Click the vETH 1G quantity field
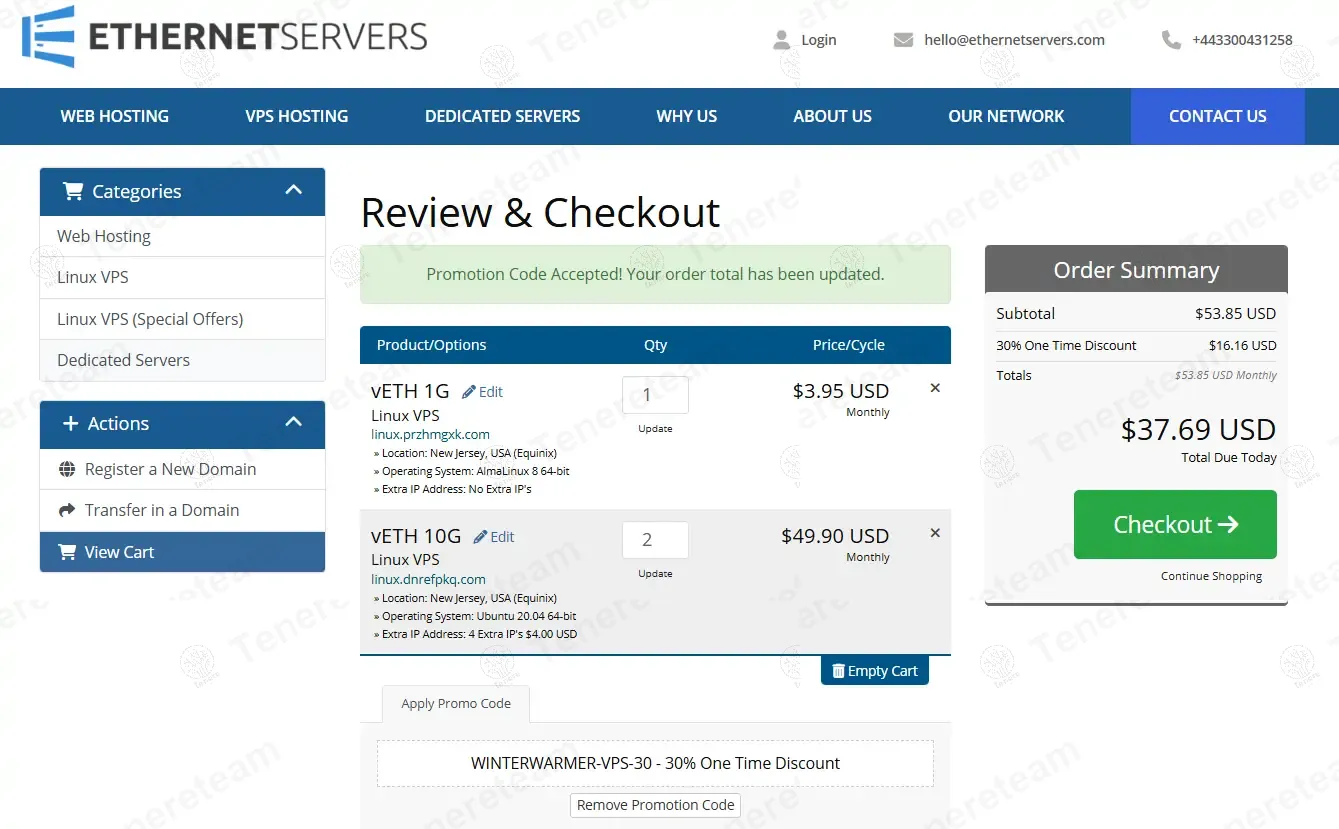Viewport: 1339px width, 829px height. click(655, 395)
